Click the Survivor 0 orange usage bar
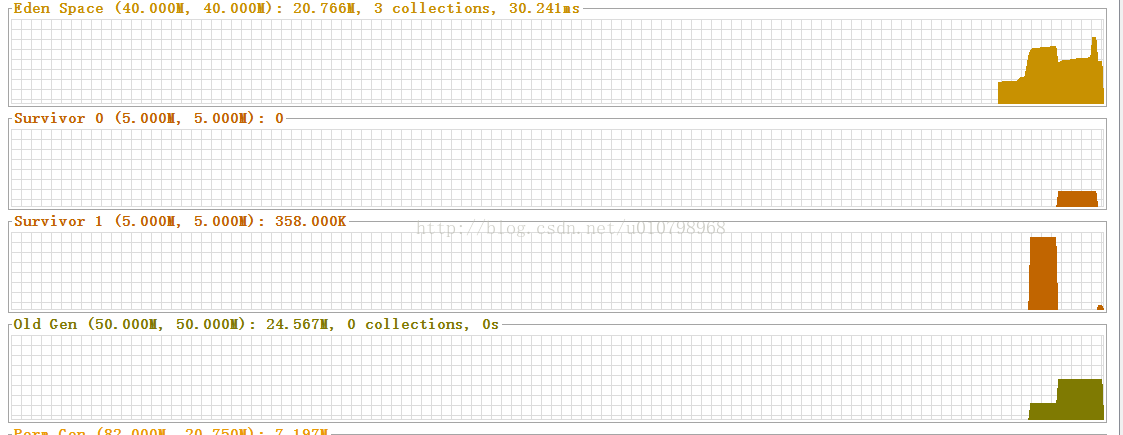Image resolution: width=1123 pixels, height=435 pixels. point(1077,199)
